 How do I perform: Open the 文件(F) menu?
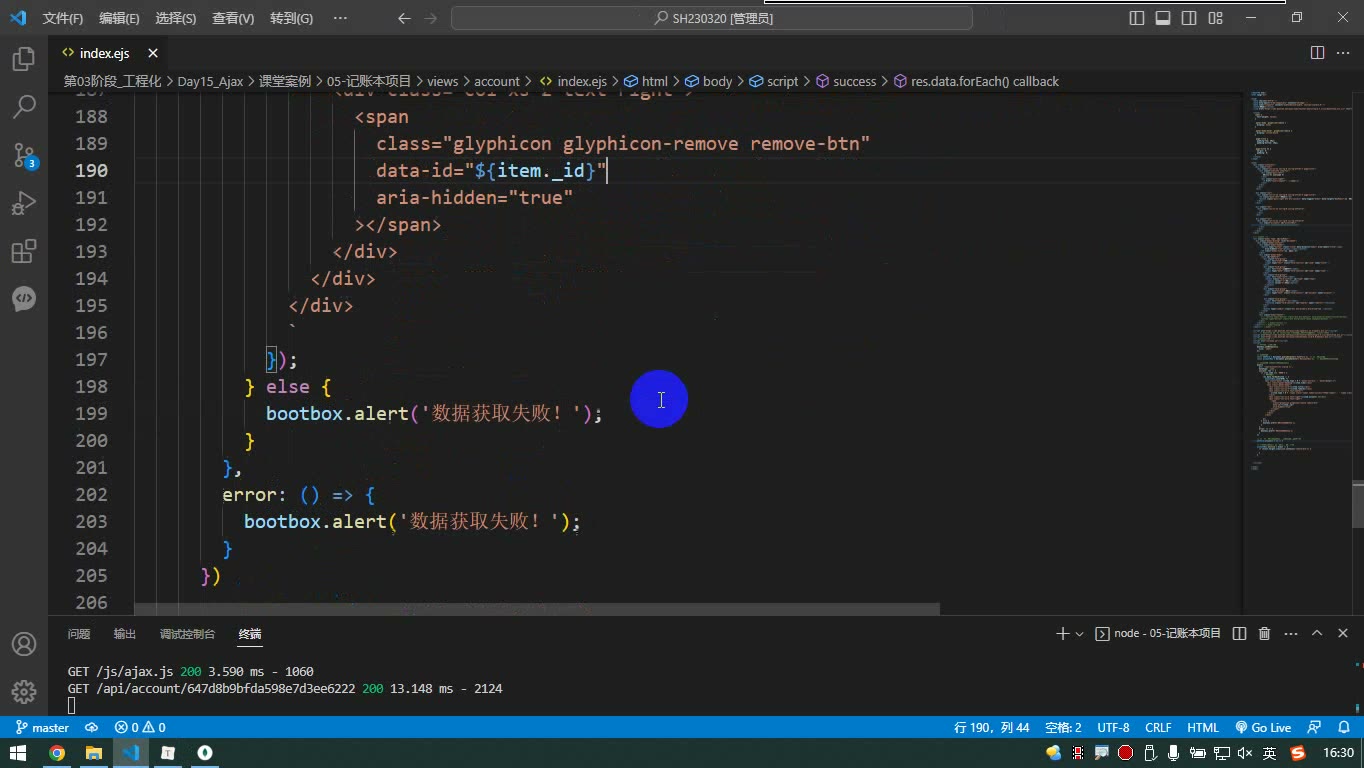tap(63, 18)
